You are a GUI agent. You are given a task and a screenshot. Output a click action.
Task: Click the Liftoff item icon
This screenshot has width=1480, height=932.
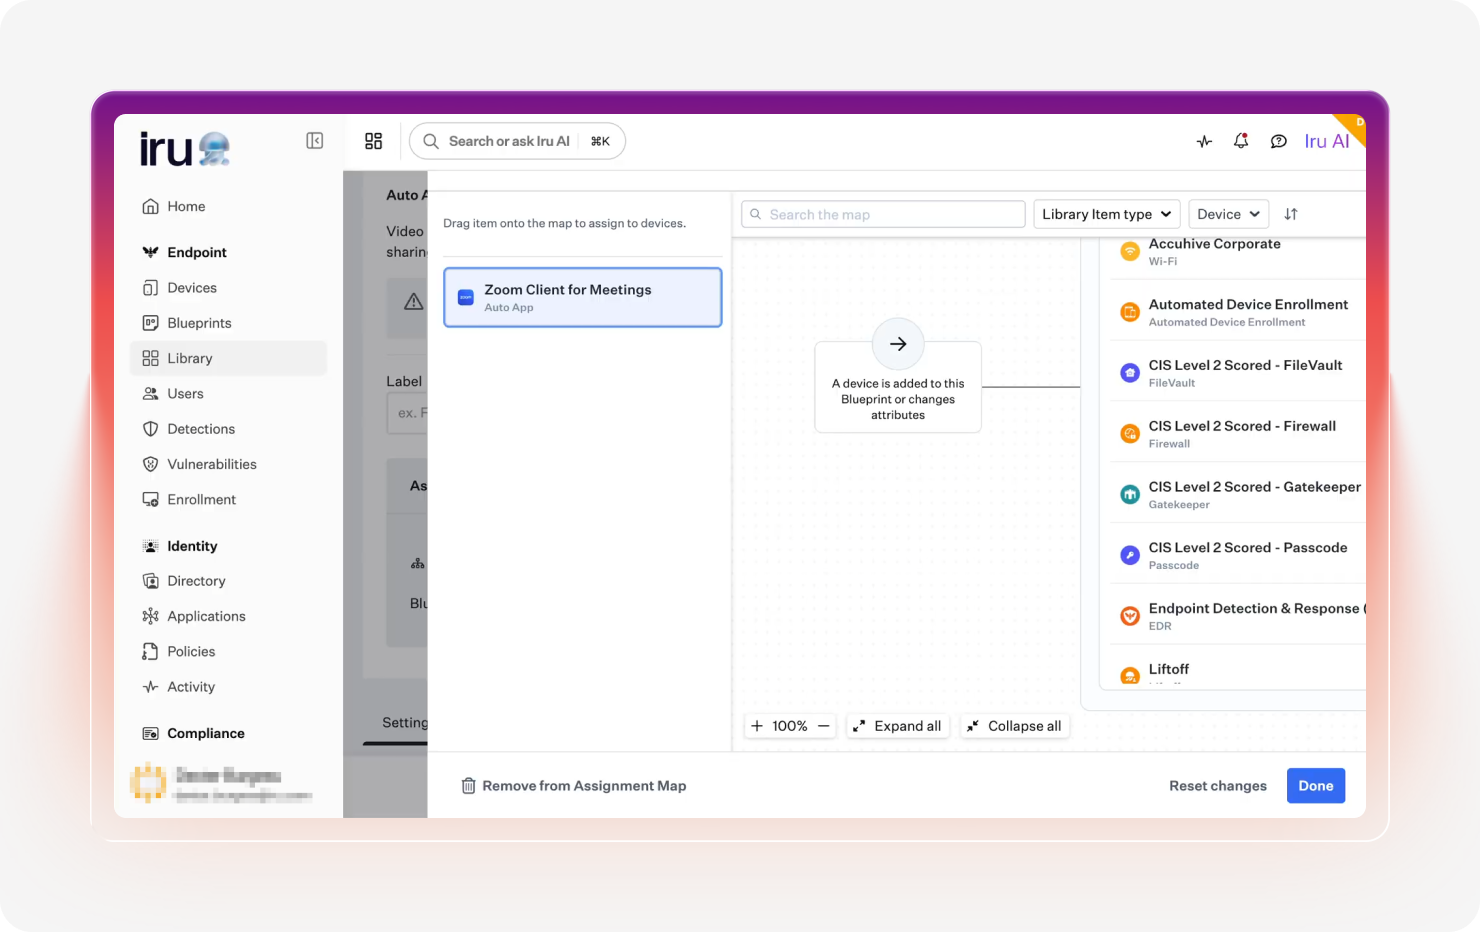pyautogui.click(x=1130, y=676)
